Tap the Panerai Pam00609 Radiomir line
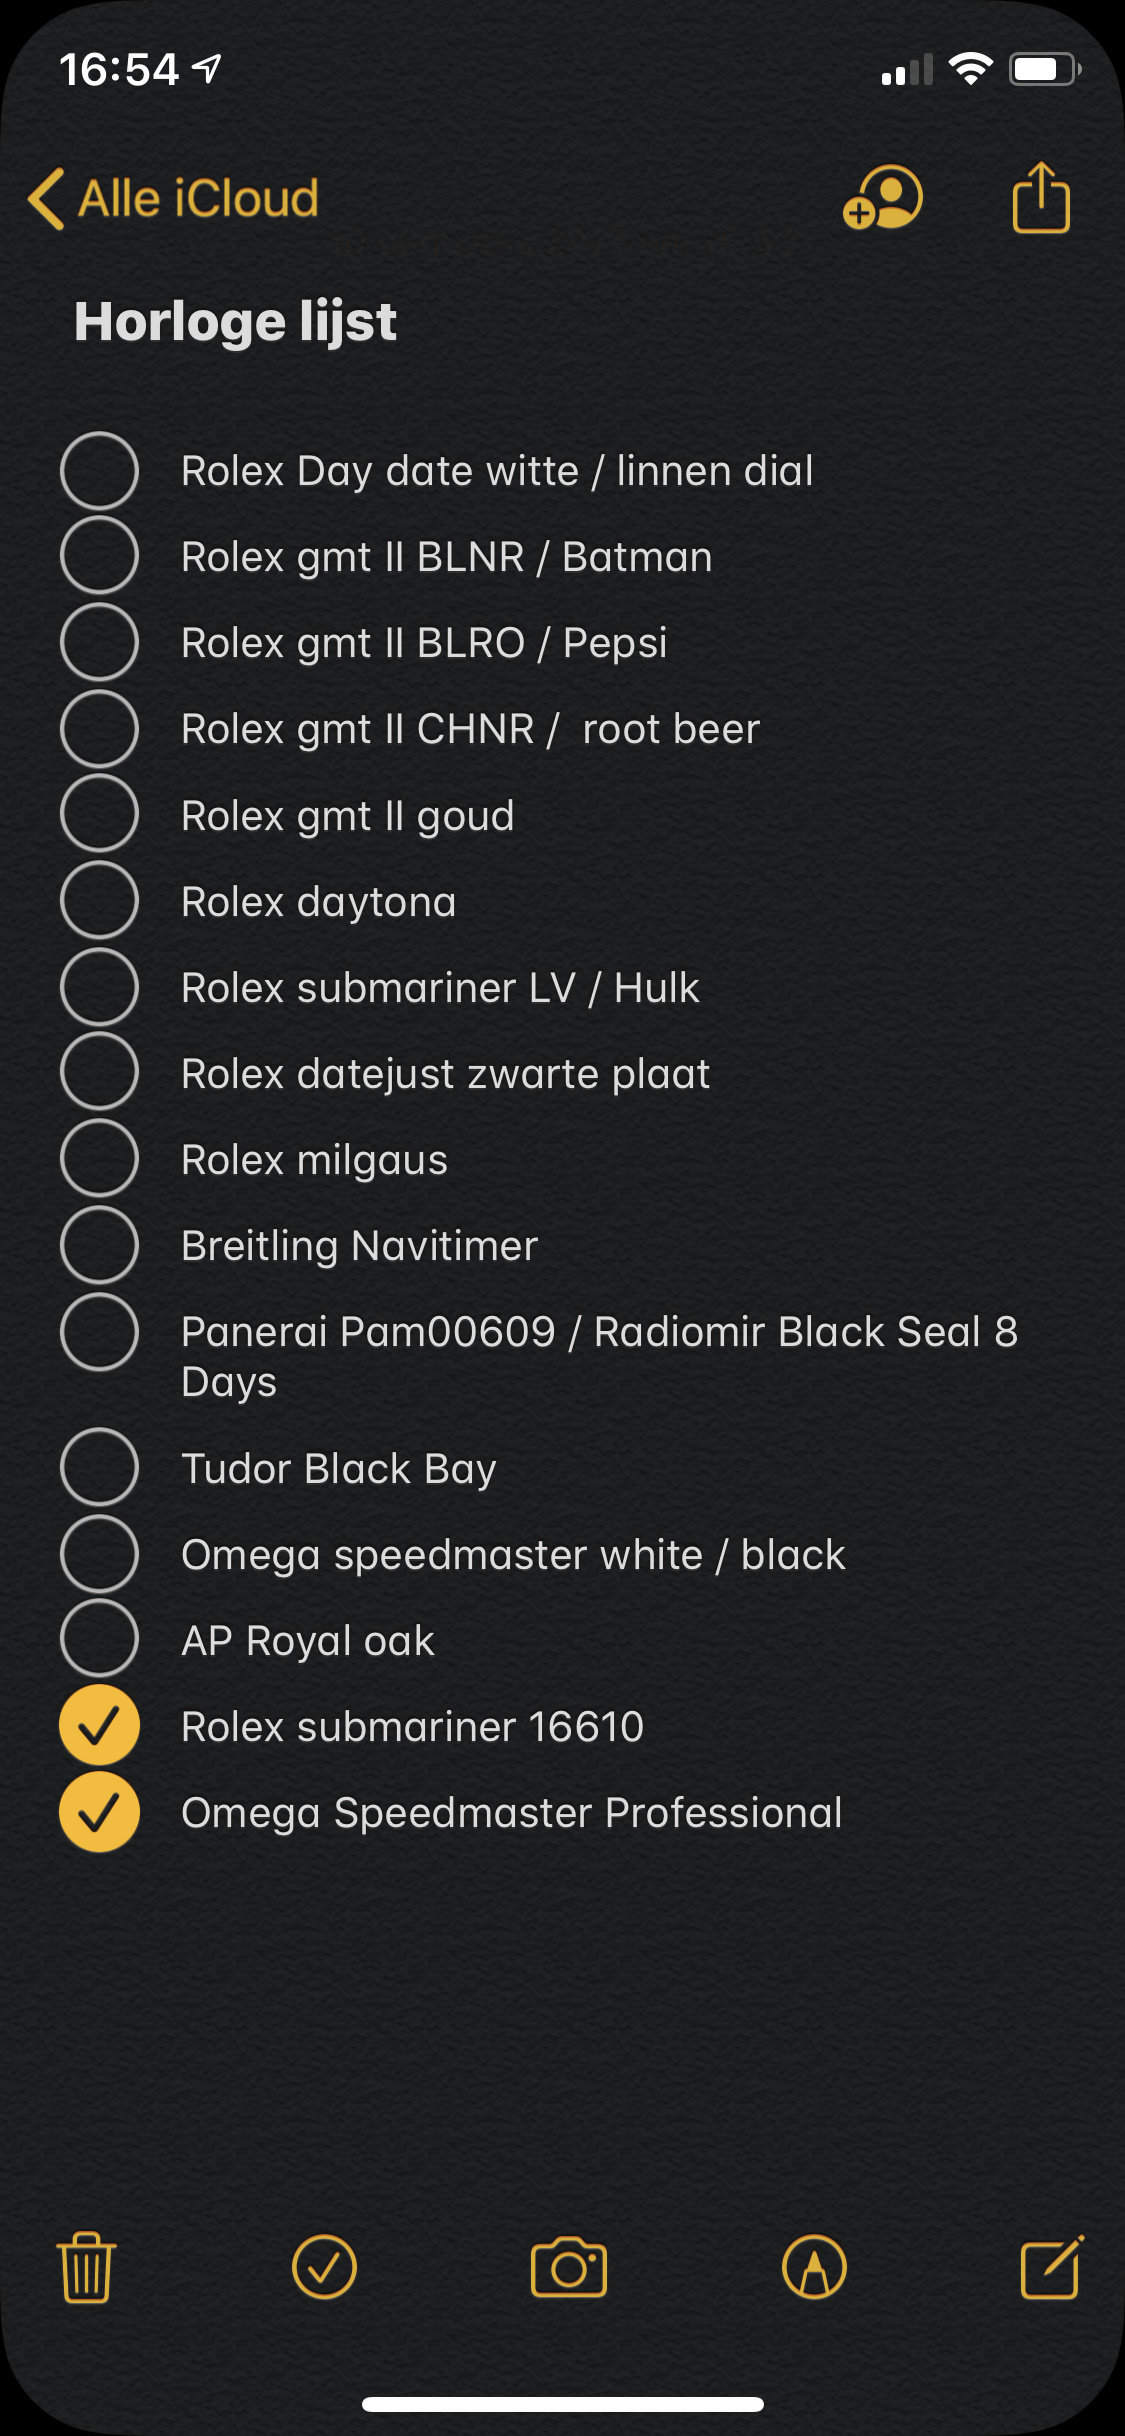Screen dimensions: 1125x2436 click(x=600, y=1356)
